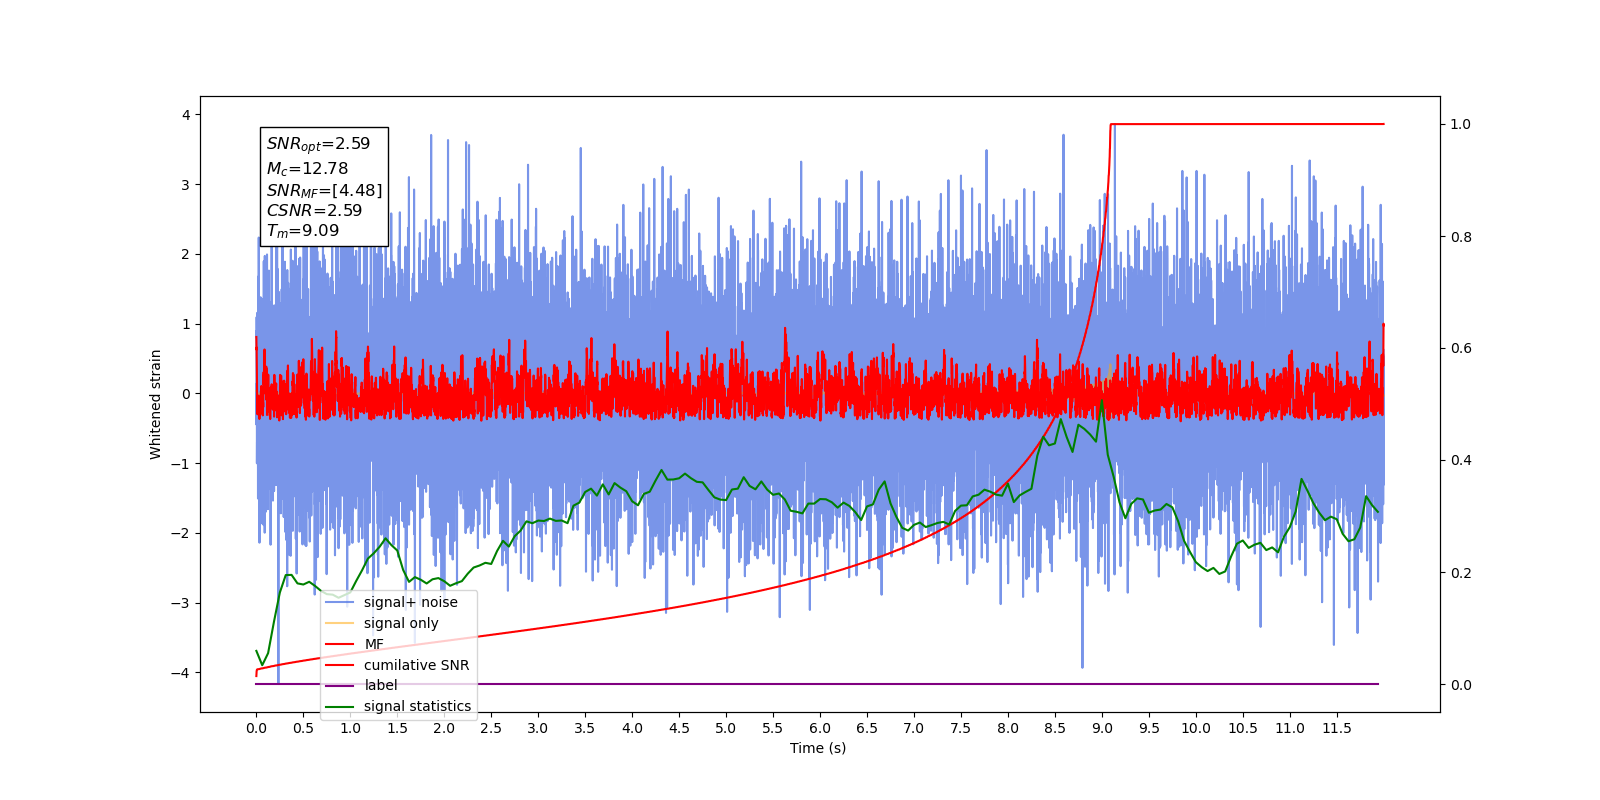Select the 'signal only' legend text
Viewport: 1600px width, 800px height.
coord(401,623)
